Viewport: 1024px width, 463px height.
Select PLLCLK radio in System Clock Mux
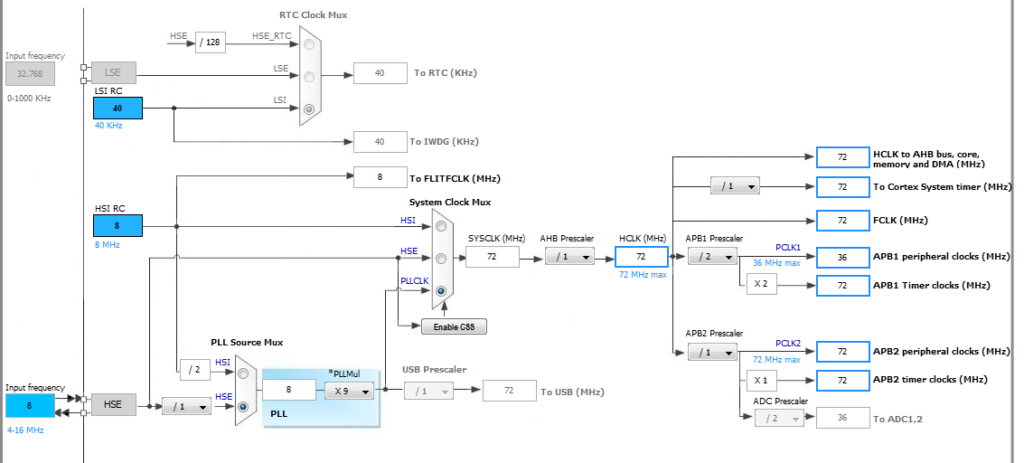coord(441,290)
